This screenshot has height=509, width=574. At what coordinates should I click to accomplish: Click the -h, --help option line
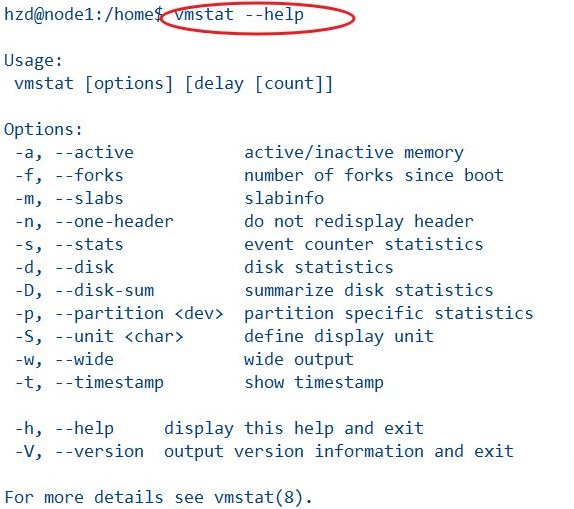pos(219,428)
